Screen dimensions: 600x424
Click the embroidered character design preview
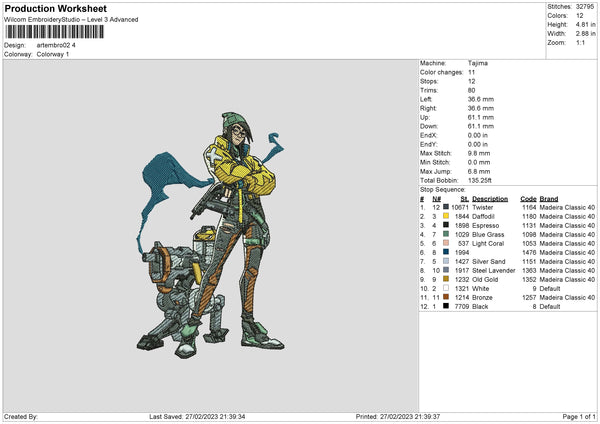coord(211,235)
